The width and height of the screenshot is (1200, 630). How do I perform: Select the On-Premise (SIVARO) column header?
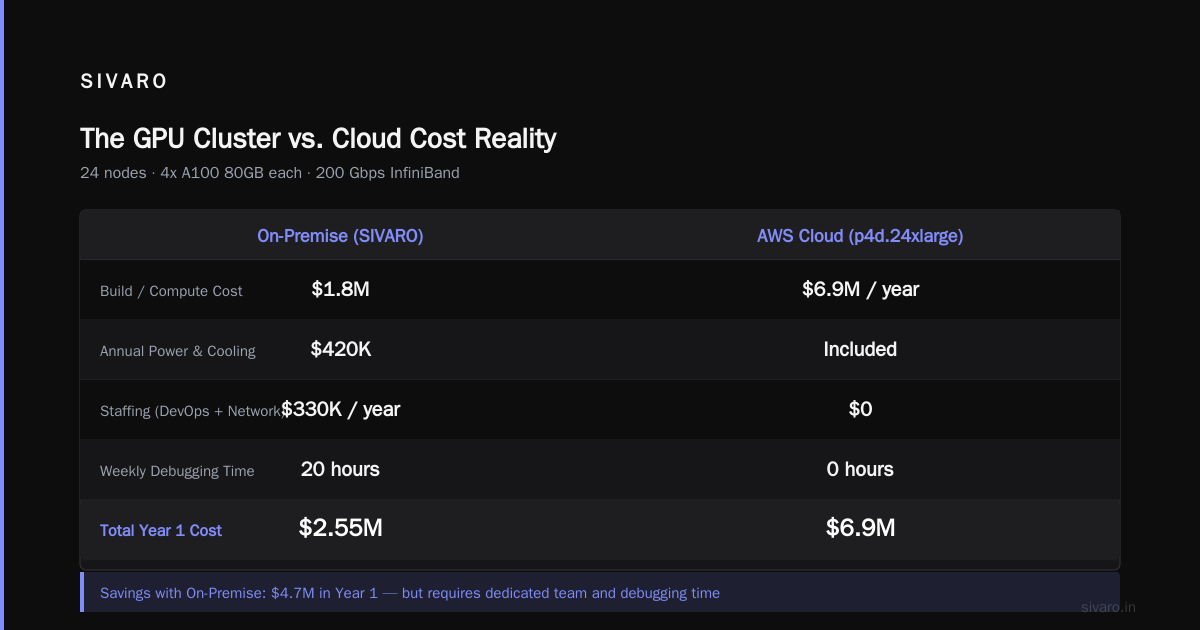click(x=340, y=236)
